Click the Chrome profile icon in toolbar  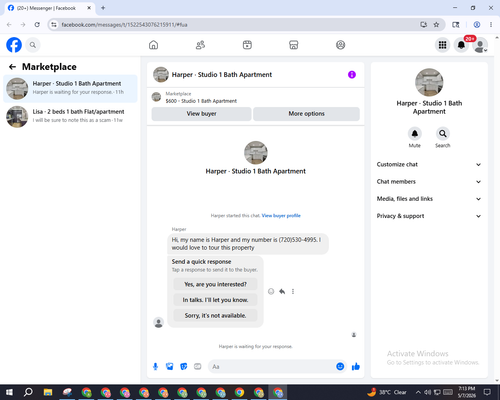[477, 25]
